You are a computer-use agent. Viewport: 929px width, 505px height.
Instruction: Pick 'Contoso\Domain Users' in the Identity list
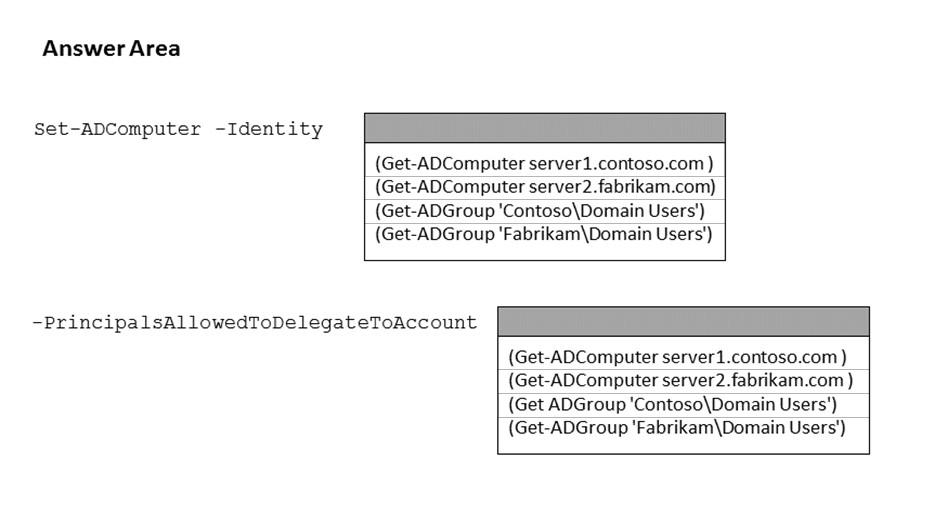tap(540, 210)
